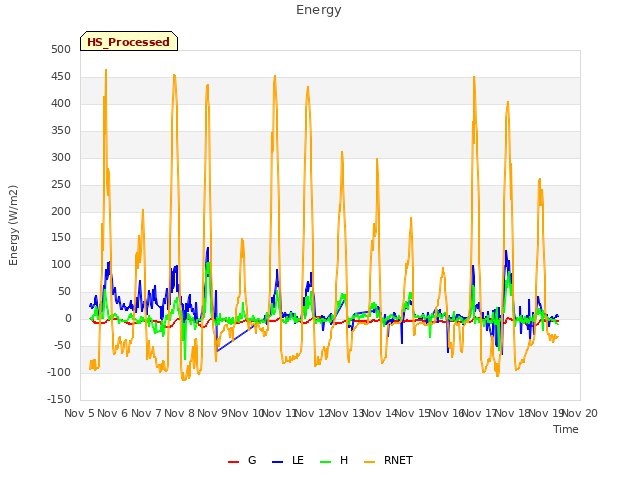Click the 100 y-axis tick label
640x480 pixels.
click(61, 264)
